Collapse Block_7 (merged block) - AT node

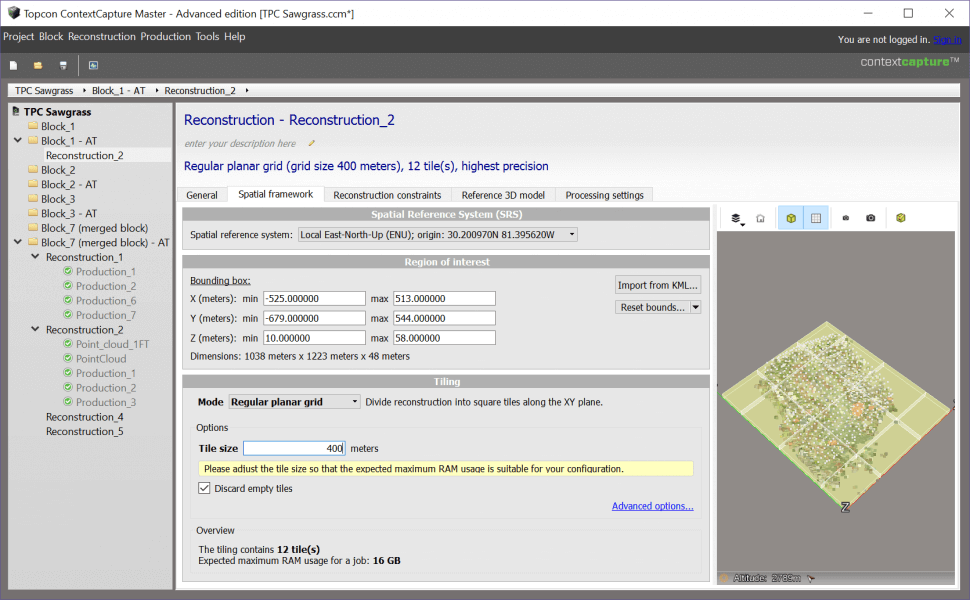pos(18,242)
